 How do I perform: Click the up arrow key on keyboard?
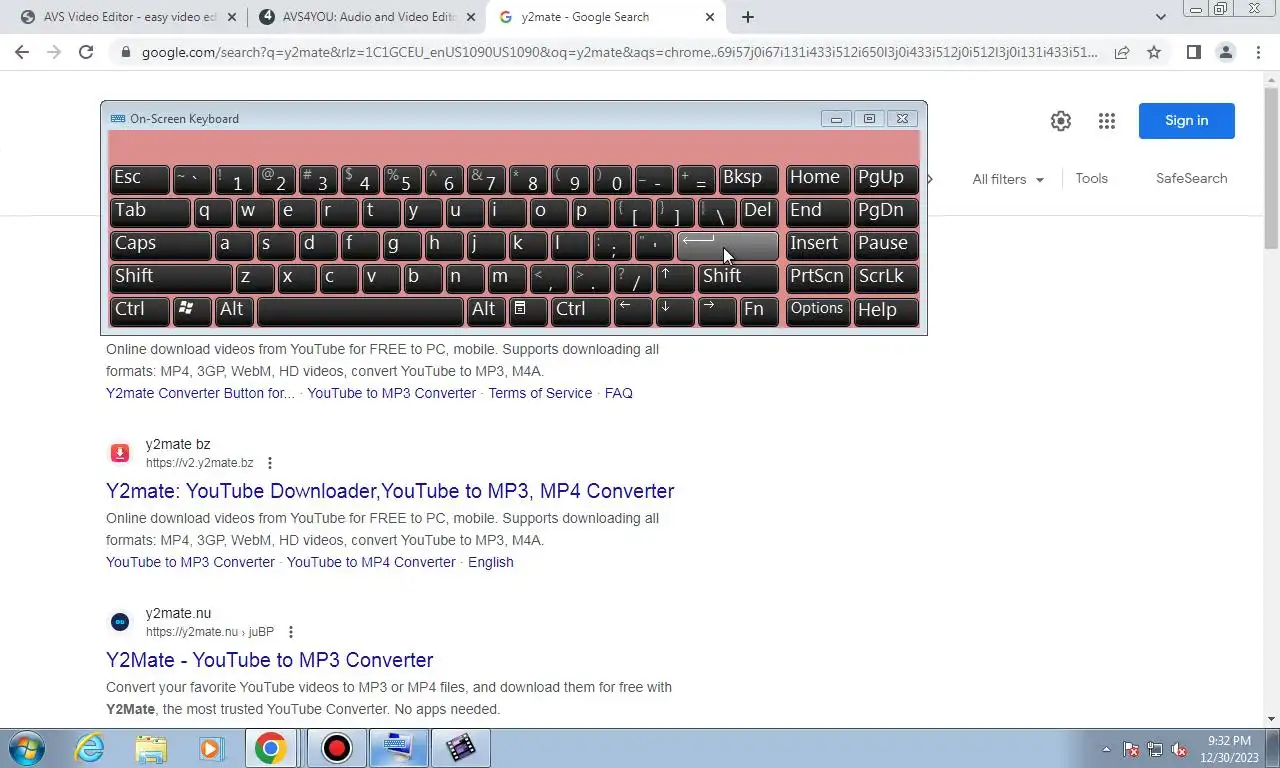[x=674, y=277]
